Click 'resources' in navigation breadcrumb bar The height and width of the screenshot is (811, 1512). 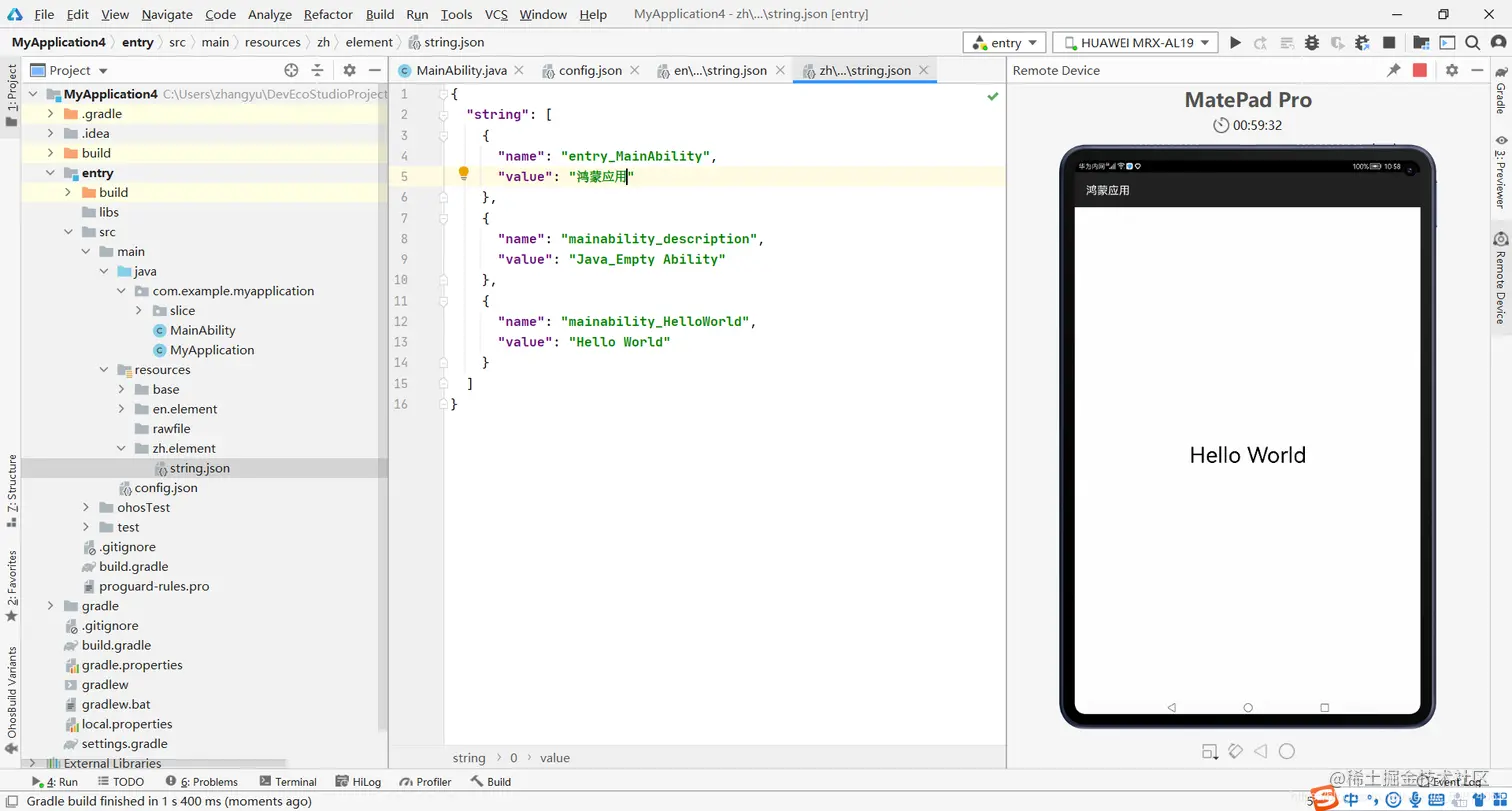tap(272, 42)
